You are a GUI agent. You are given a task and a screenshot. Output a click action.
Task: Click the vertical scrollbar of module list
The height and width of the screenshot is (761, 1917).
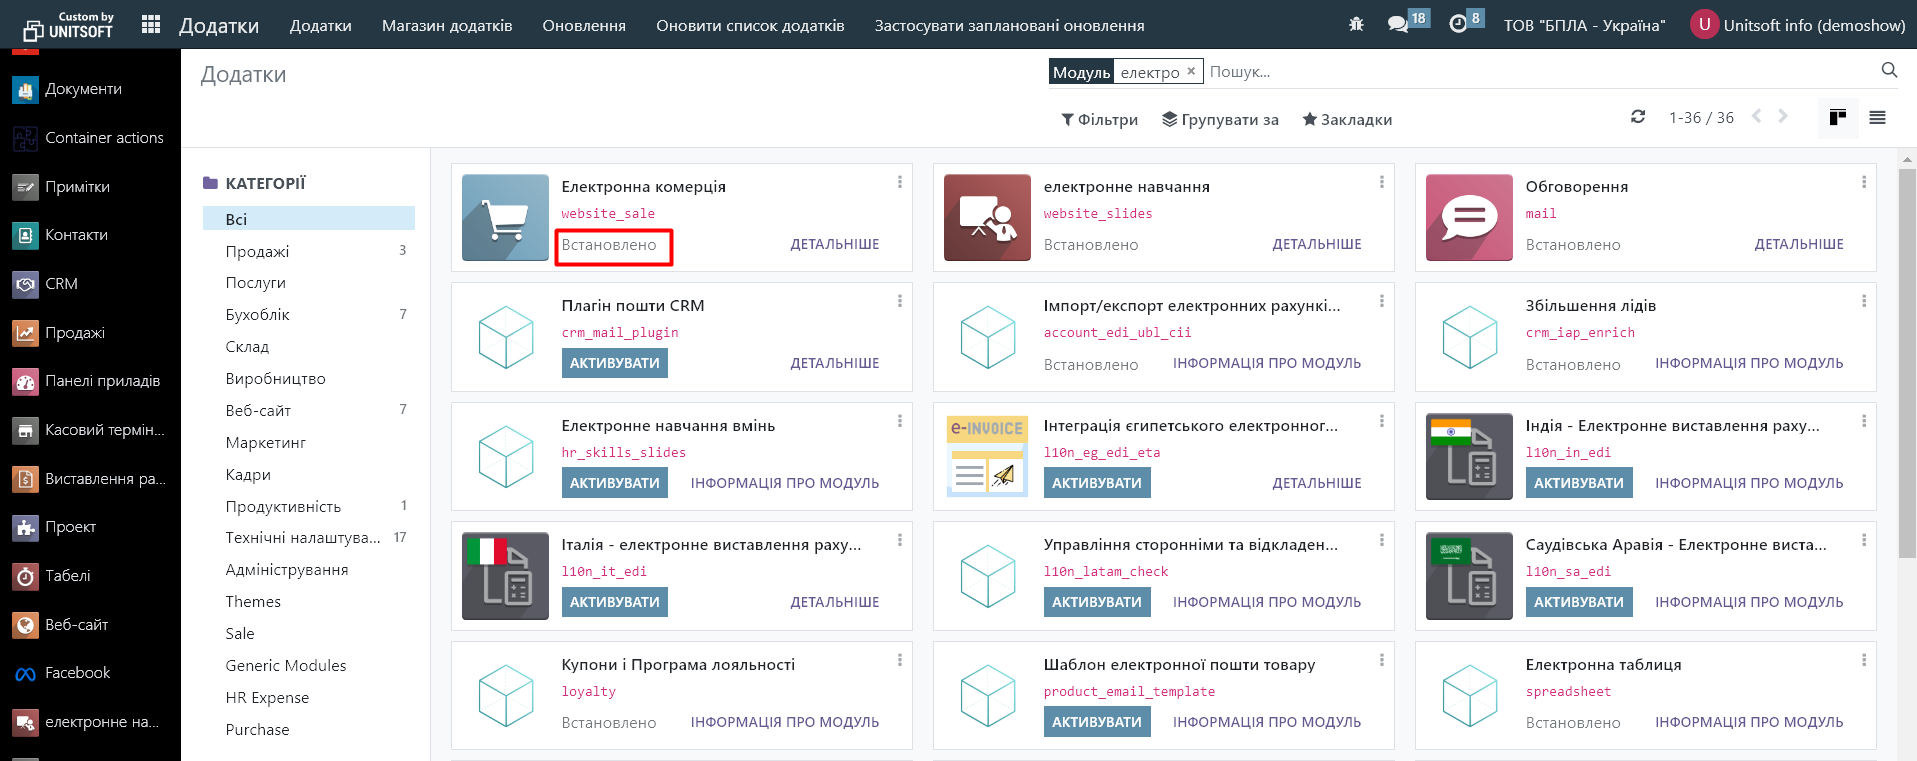[1907, 360]
